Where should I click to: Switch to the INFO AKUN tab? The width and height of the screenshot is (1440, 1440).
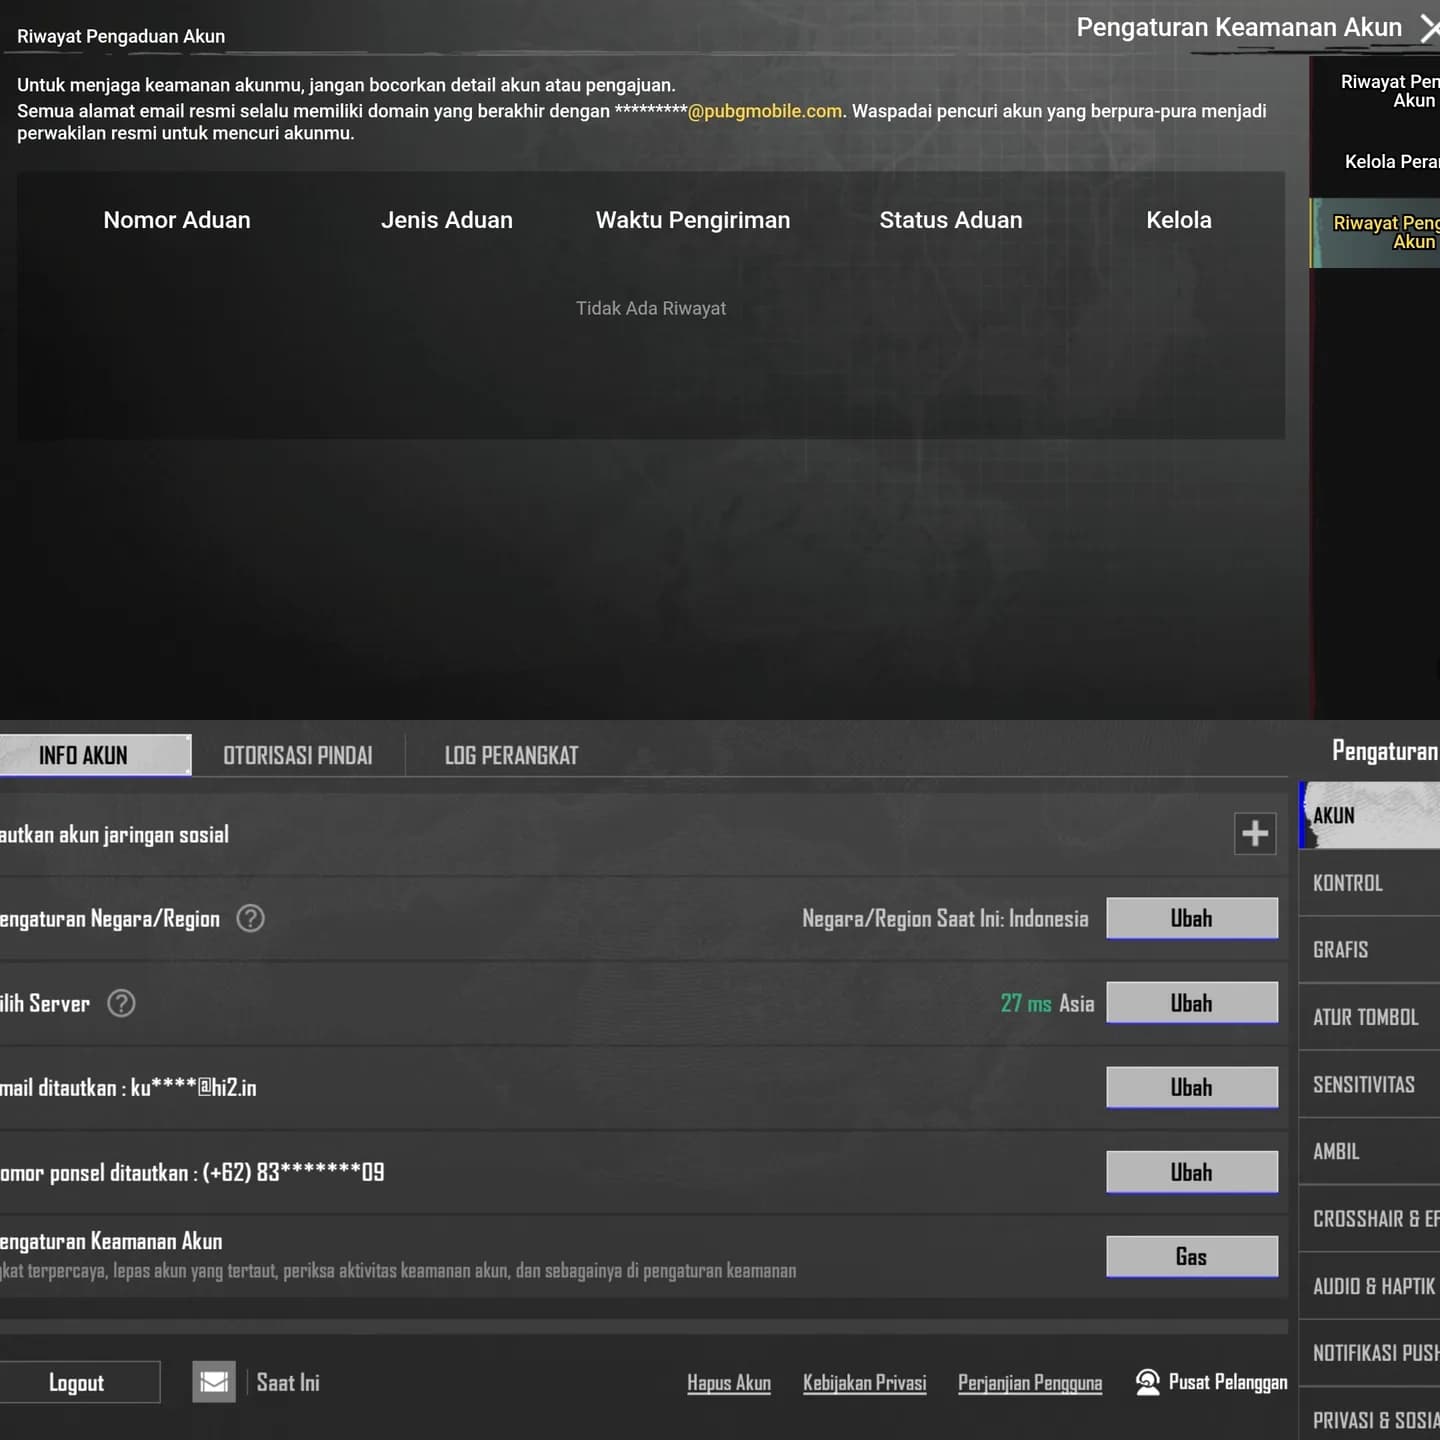coord(95,755)
